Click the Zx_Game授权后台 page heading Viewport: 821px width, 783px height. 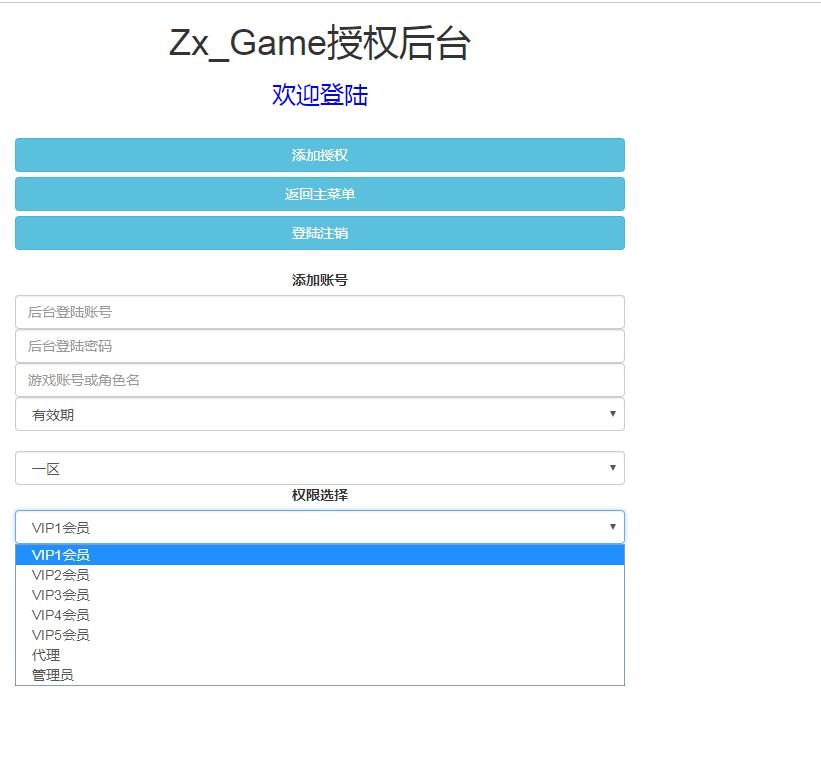pos(320,44)
